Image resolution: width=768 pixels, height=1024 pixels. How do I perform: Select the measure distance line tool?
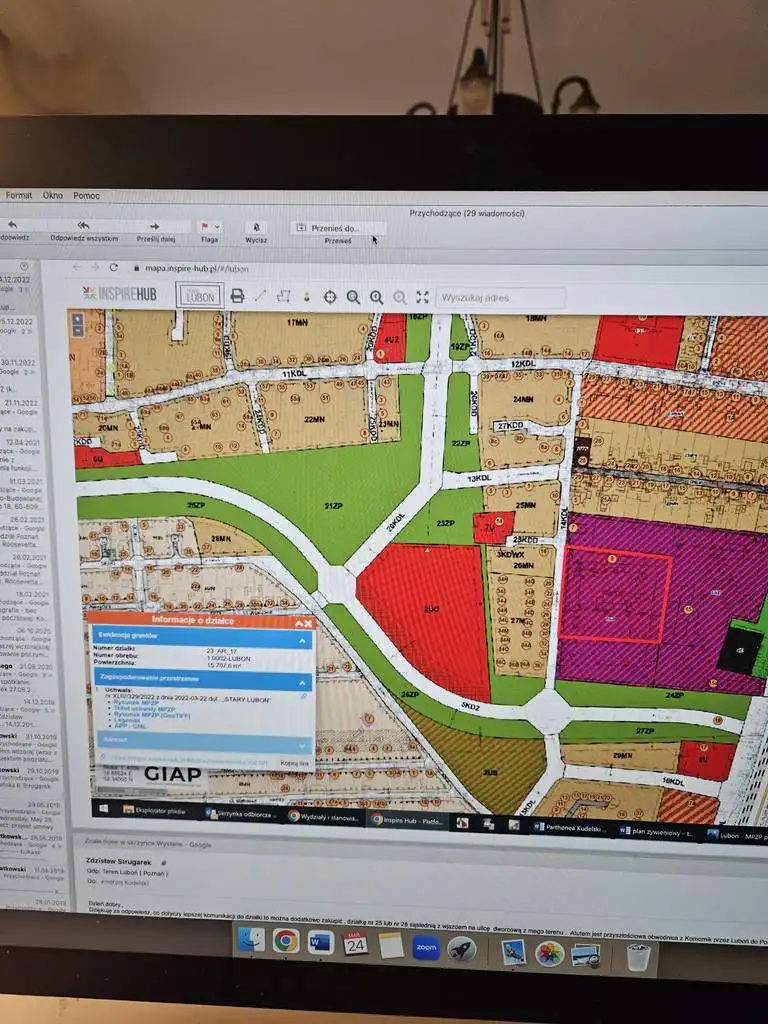[x=260, y=296]
